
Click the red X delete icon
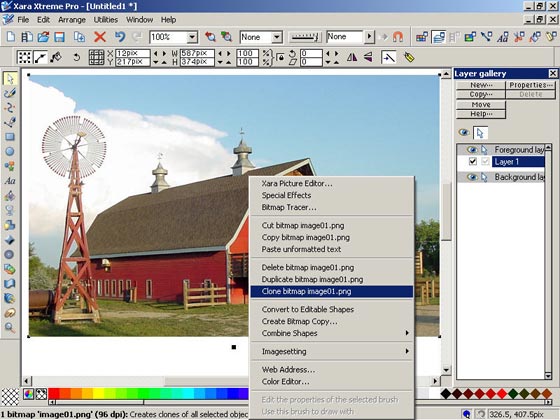[100, 37]
